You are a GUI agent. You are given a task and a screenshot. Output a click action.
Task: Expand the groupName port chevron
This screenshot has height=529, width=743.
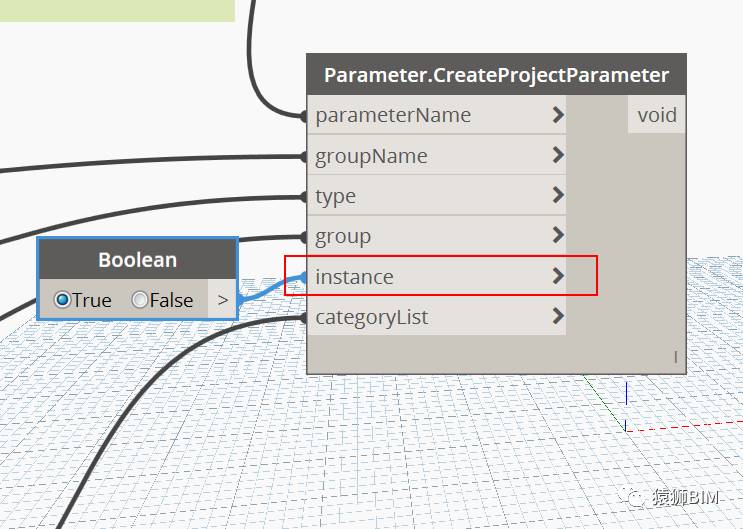[558, 155]
